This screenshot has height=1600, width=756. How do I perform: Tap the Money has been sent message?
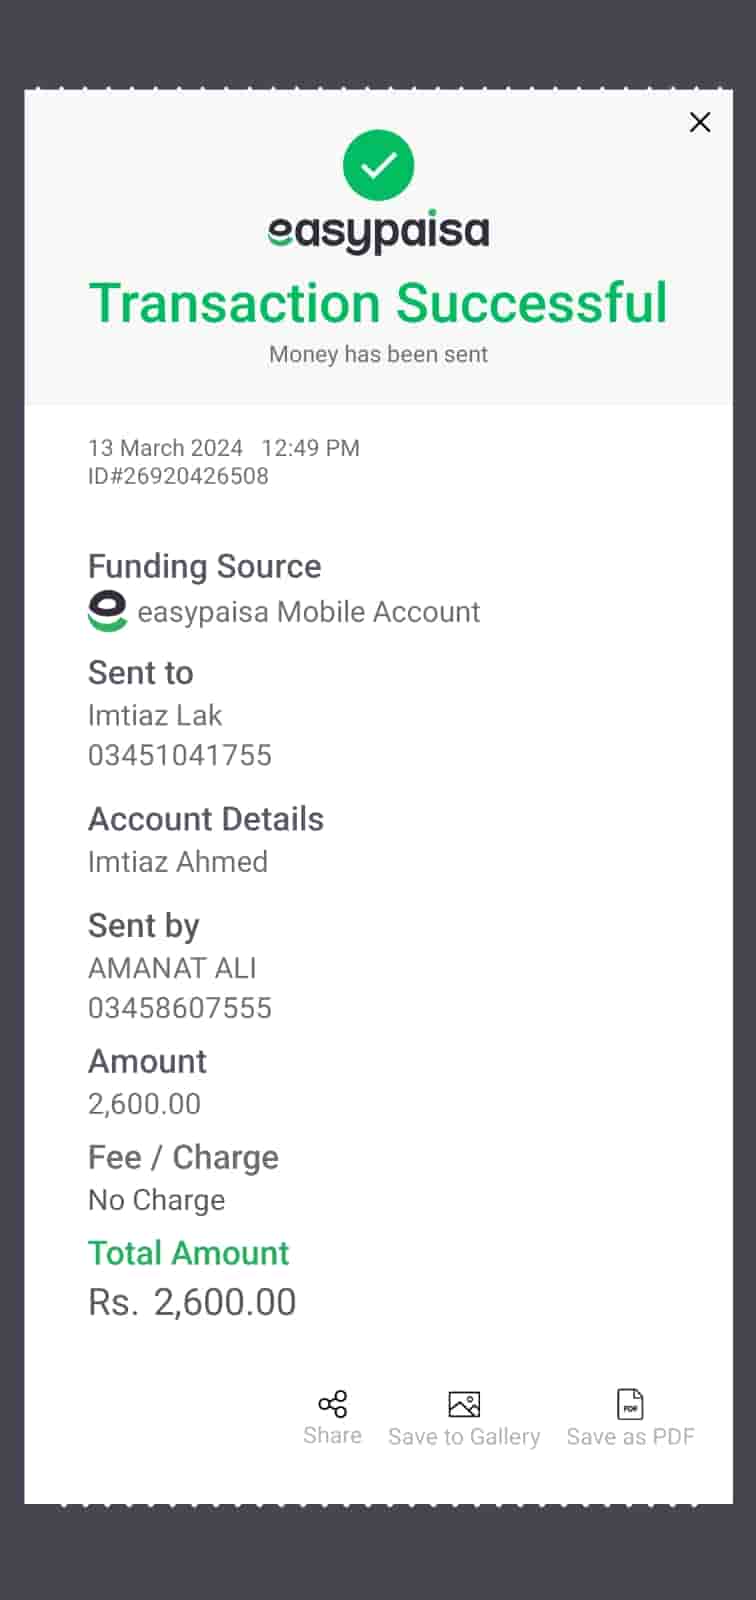[x=378, y=354]
